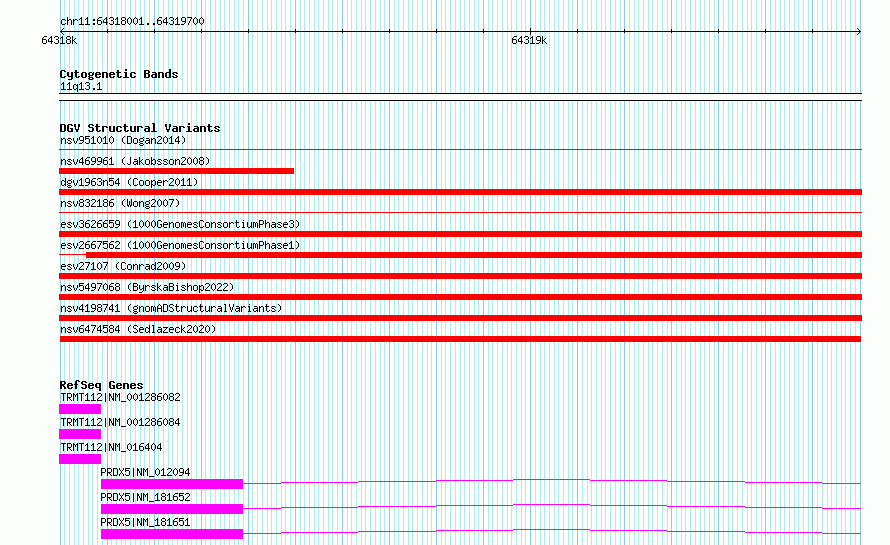Select nsv6474584 (Sedlazeck2020) label
Image resolution: width=890 pixels, height=545 pixels.
[x=138, y=329]
